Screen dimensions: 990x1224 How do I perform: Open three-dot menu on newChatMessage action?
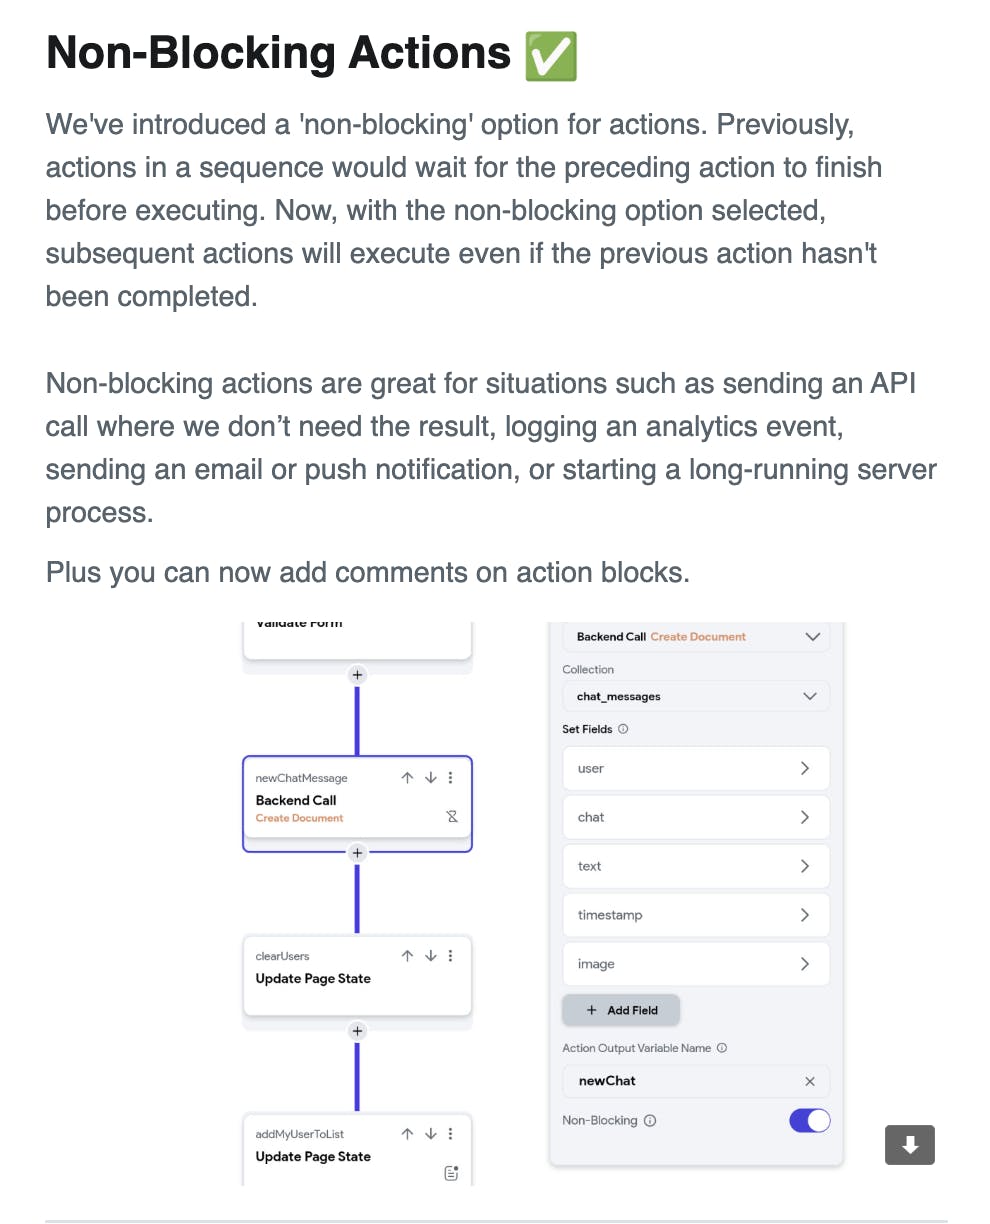[x=450, y=778]
